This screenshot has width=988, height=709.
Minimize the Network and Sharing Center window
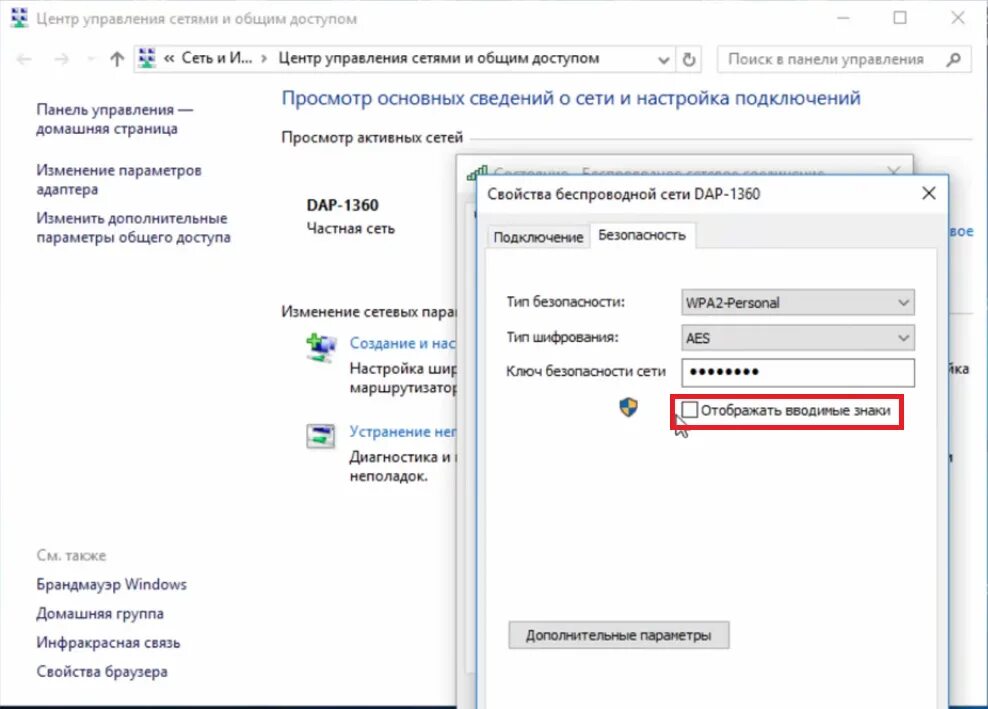pos(842,18)
